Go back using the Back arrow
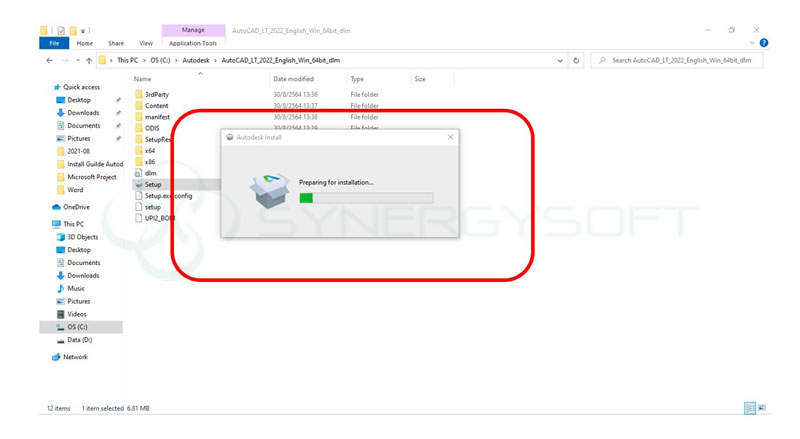This screenshot has width=800, height=439. [x=50, y=61]
